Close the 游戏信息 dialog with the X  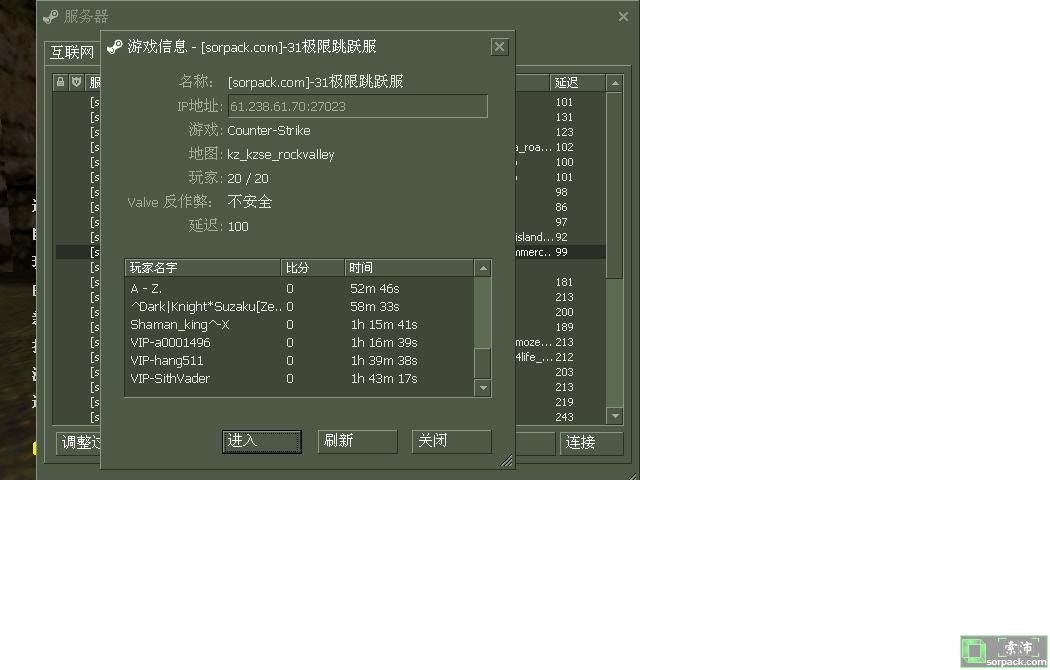coord(499,47)
